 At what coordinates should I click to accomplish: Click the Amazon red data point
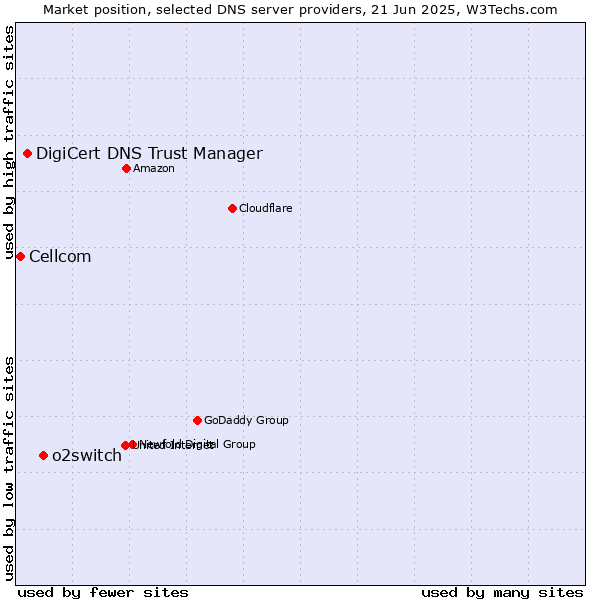coord(127,168)
